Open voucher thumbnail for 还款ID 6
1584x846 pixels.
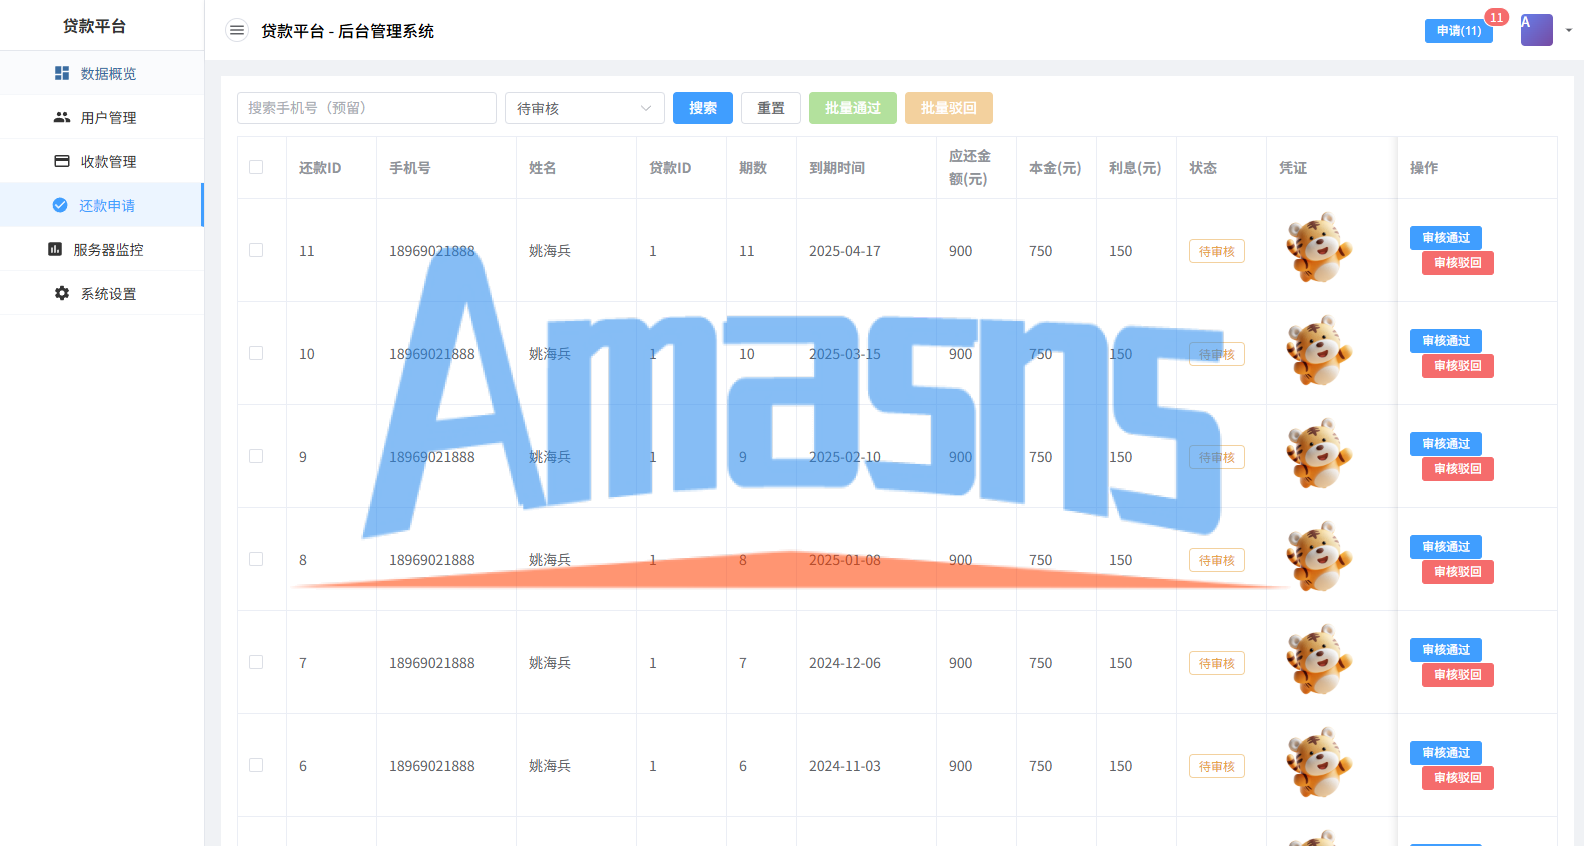tap(1319, 762)
